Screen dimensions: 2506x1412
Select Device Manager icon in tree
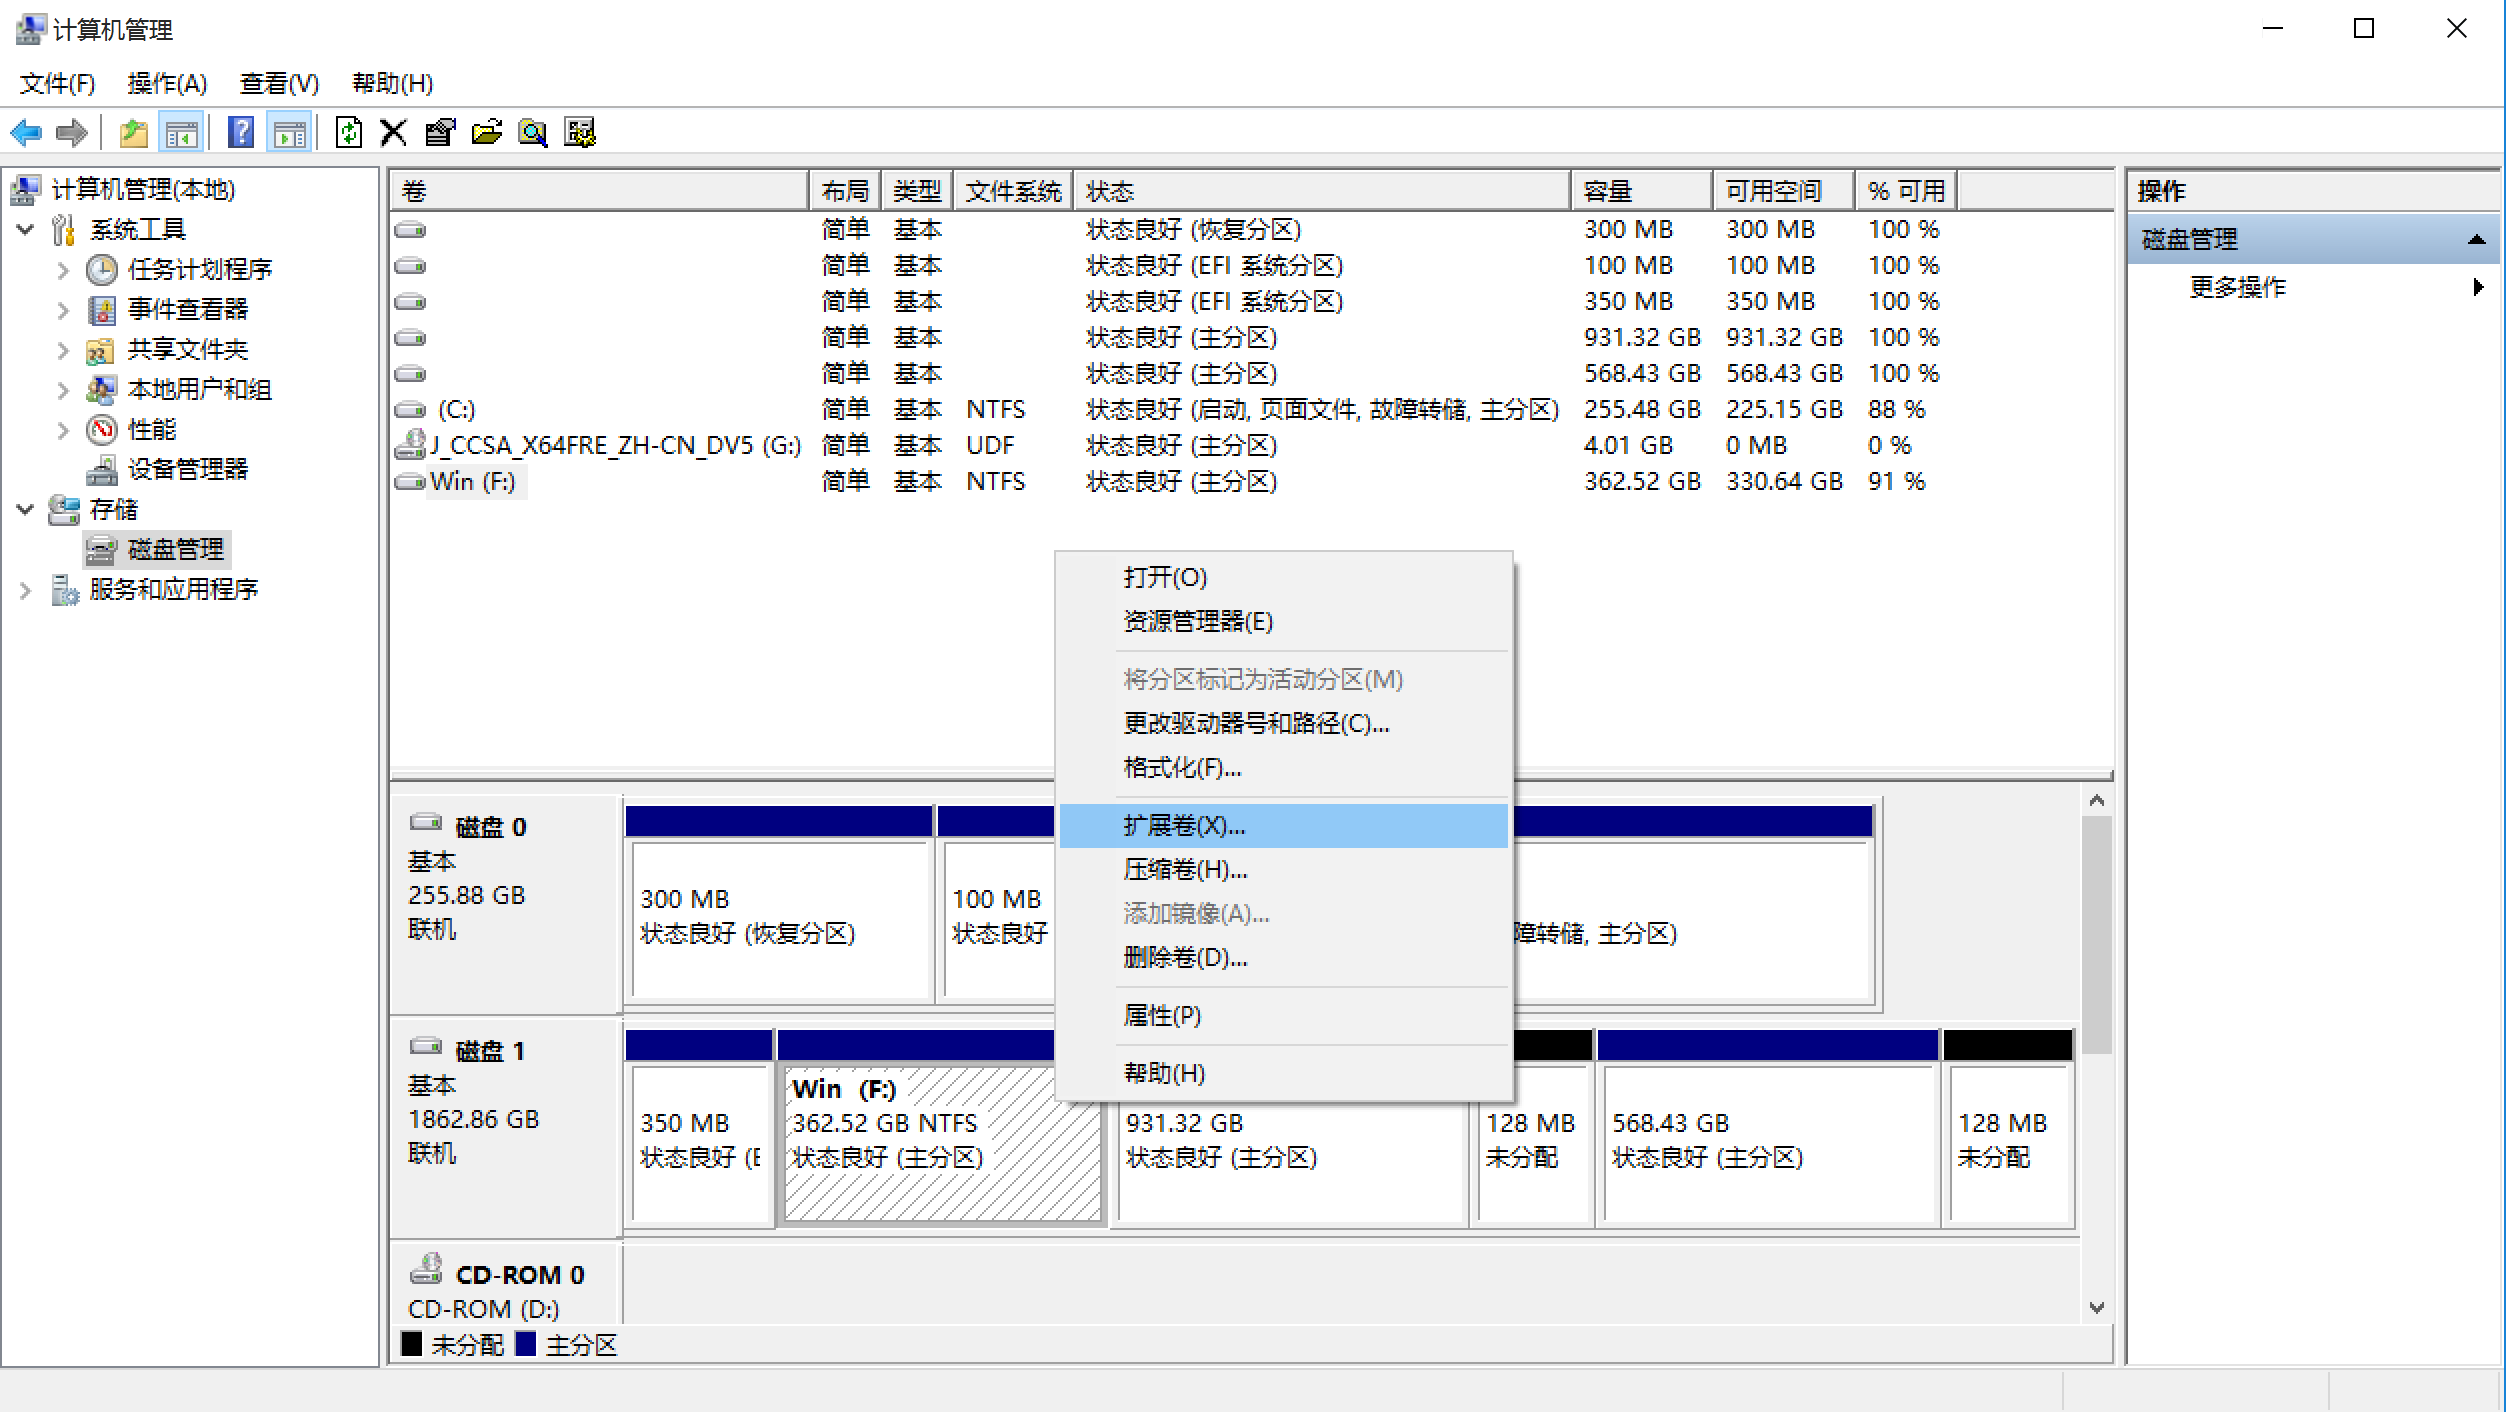coord(102,469)
